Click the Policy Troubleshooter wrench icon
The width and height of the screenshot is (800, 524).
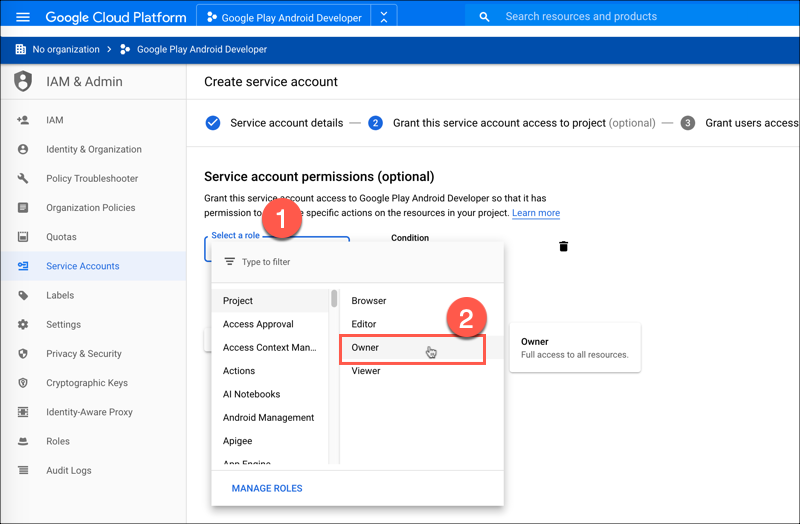point(23,179)
